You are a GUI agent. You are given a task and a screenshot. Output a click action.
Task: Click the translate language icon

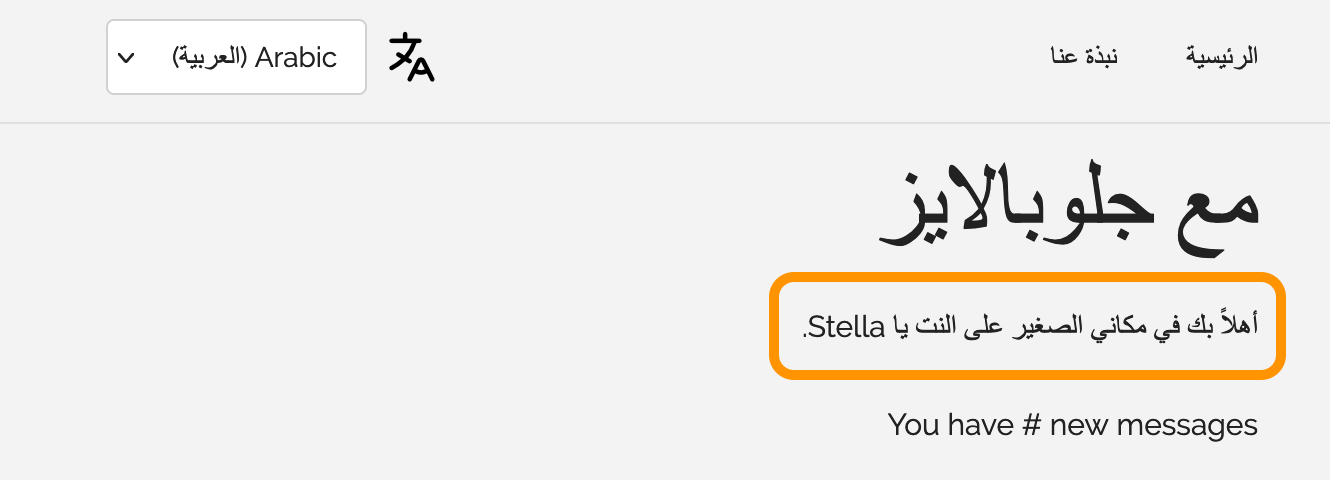click(411, 57)
